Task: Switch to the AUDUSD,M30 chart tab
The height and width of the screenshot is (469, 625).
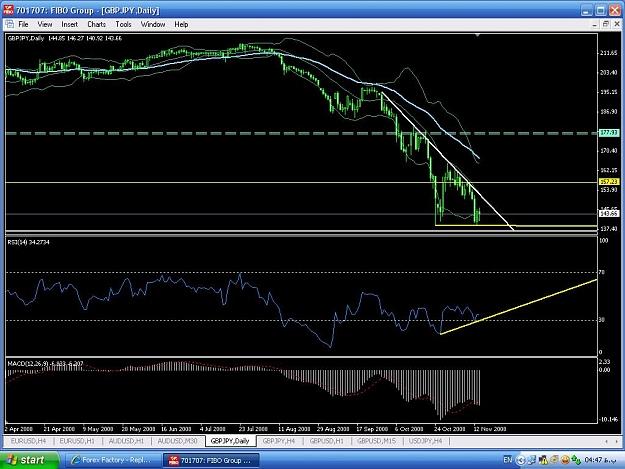Action: [x=177, y=441]
